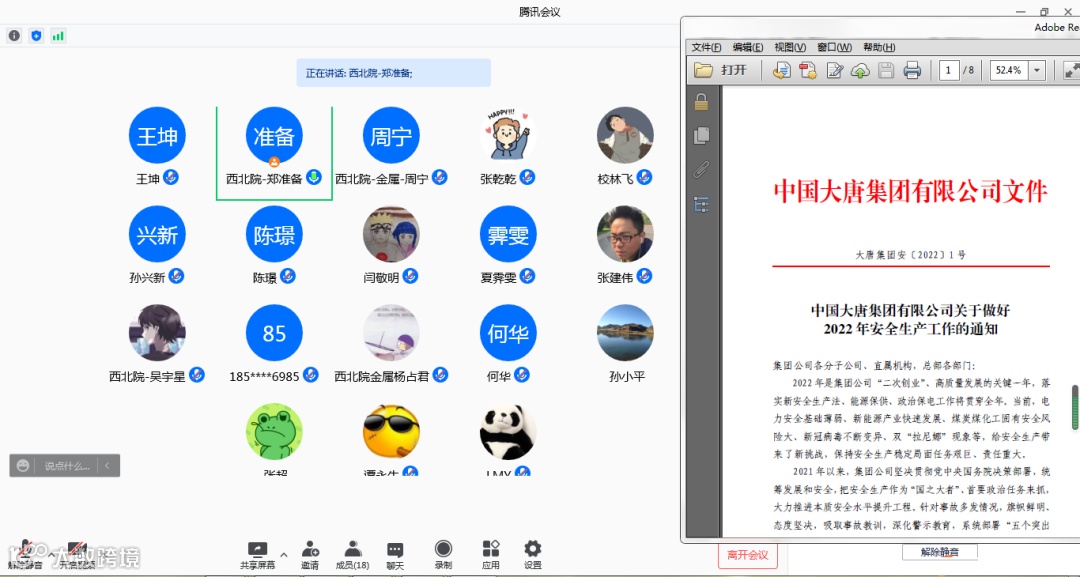This screenshot has height=577, width=1080.
Task: Click the 说点什么 chat input field
Action: click(67, 466)
